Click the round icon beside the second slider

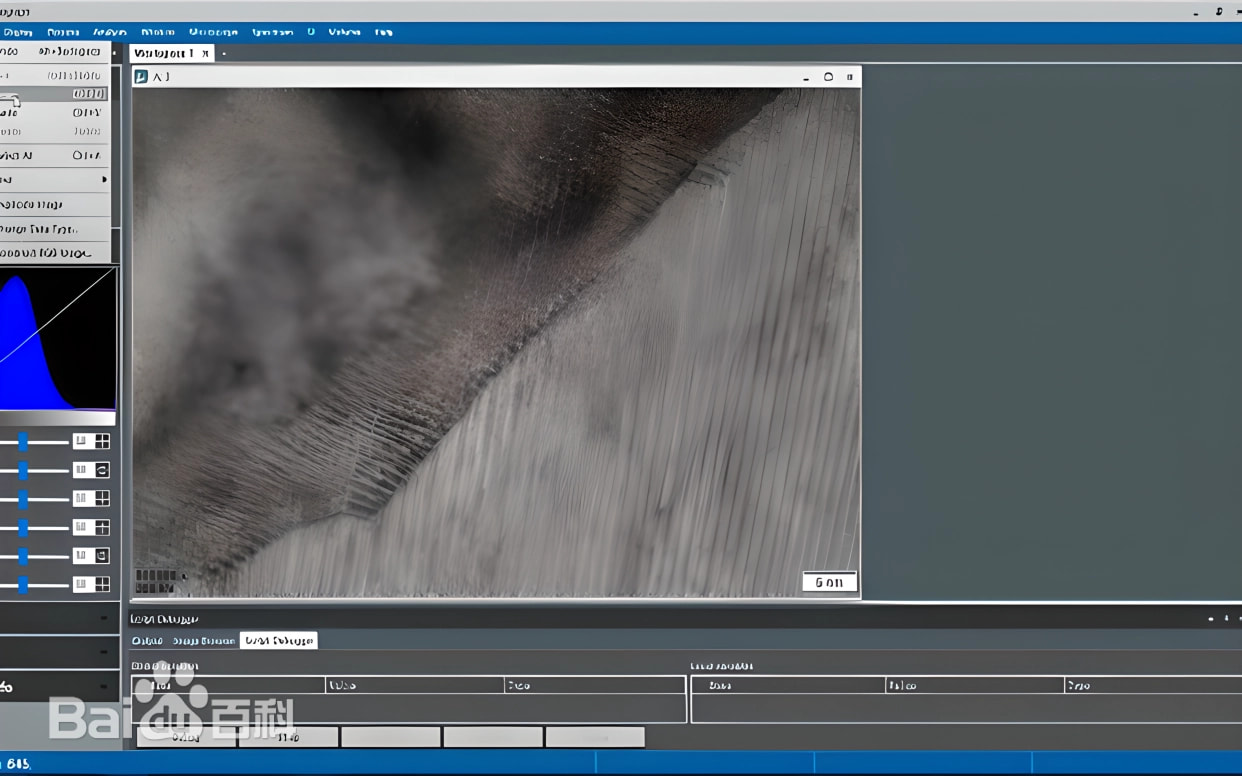click(101, 470)
